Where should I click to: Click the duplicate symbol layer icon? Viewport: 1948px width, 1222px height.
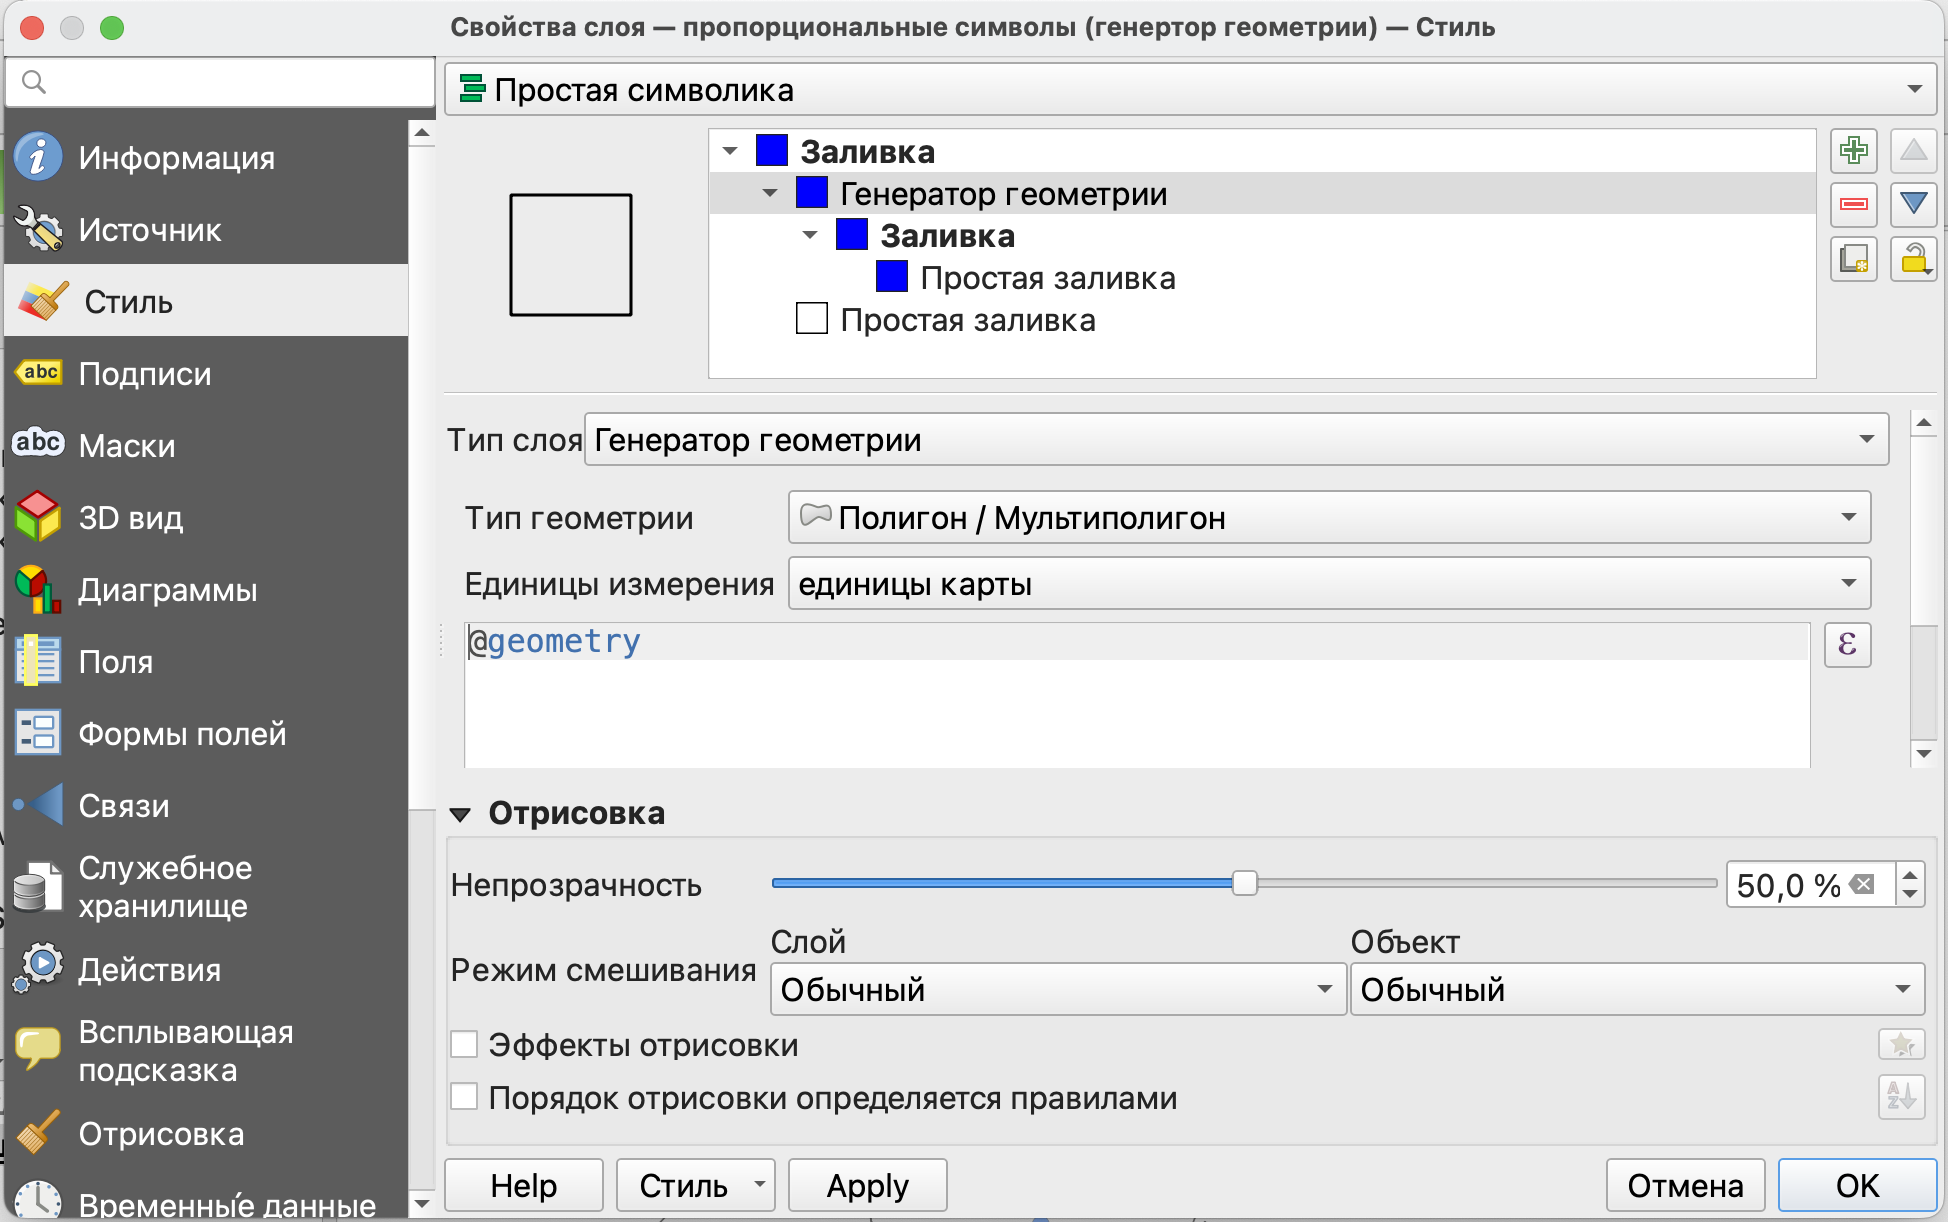1853,260
